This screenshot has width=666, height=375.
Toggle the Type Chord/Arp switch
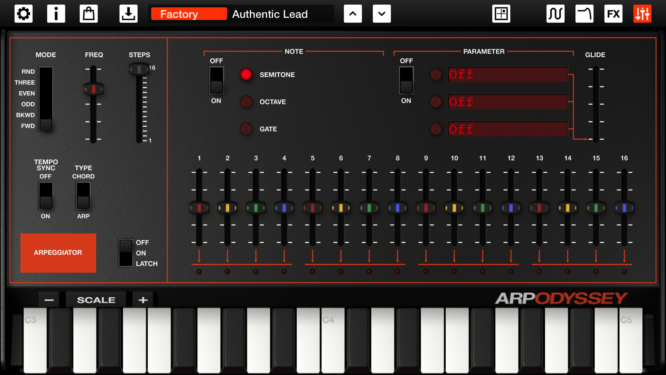coord(83,196)
